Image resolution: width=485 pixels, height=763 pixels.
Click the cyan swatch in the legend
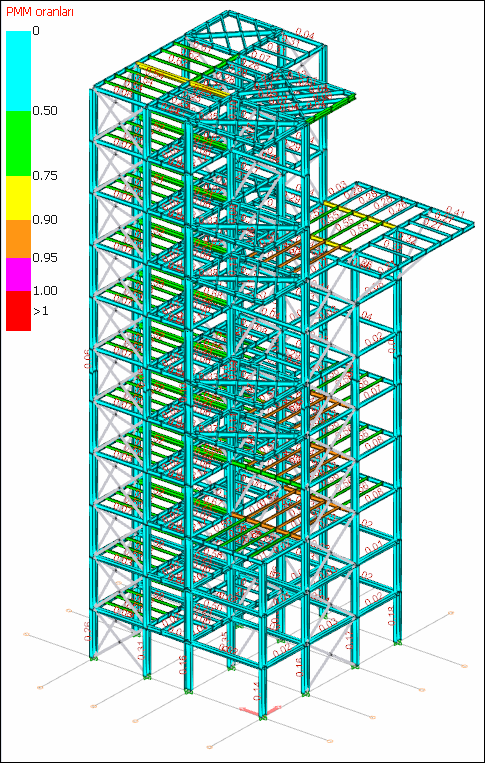(x=18, y=71)
